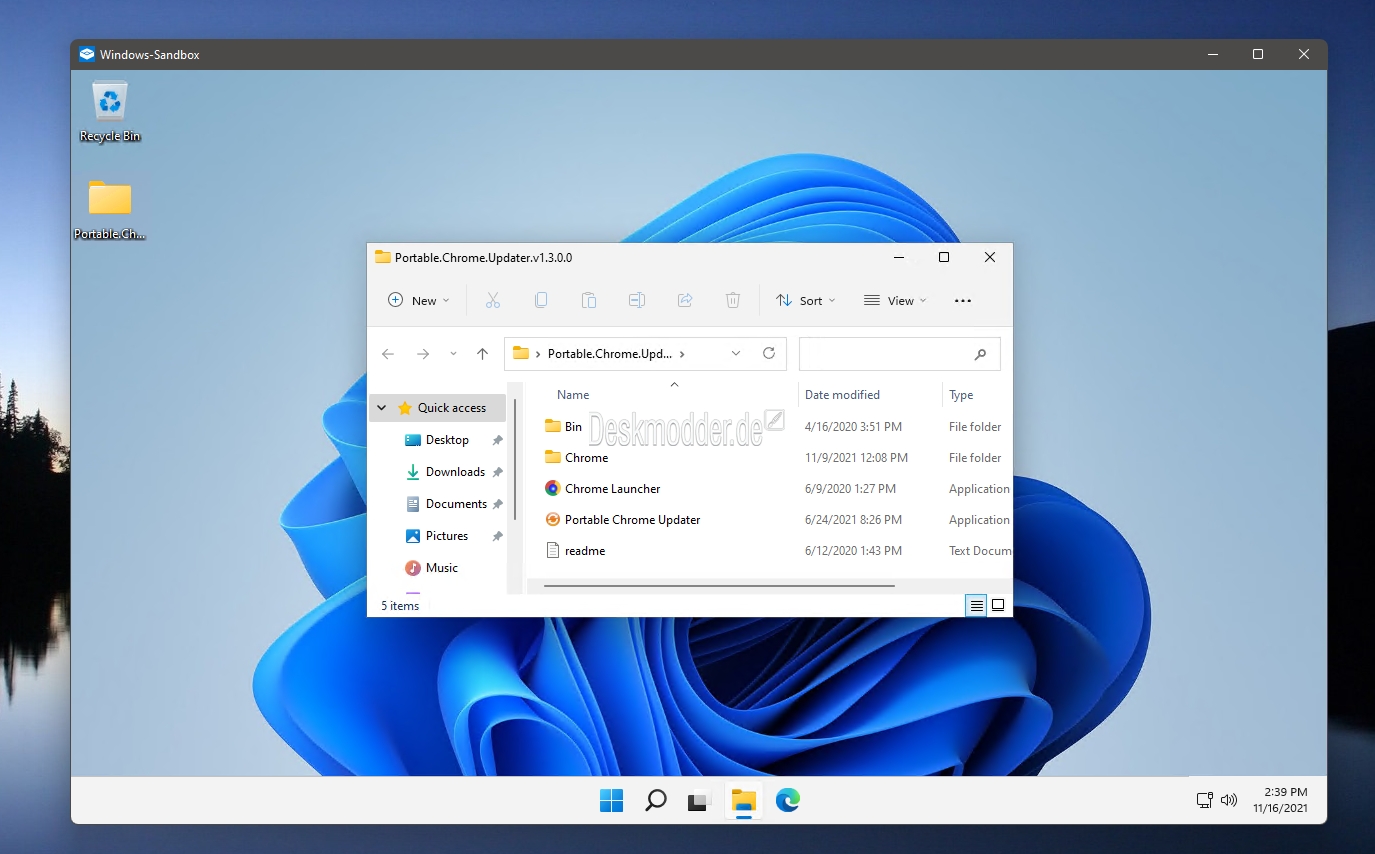This screenshot has width=1375, height=854.
Task: Open the See more ellipsis menu
Action: (963, 300)
